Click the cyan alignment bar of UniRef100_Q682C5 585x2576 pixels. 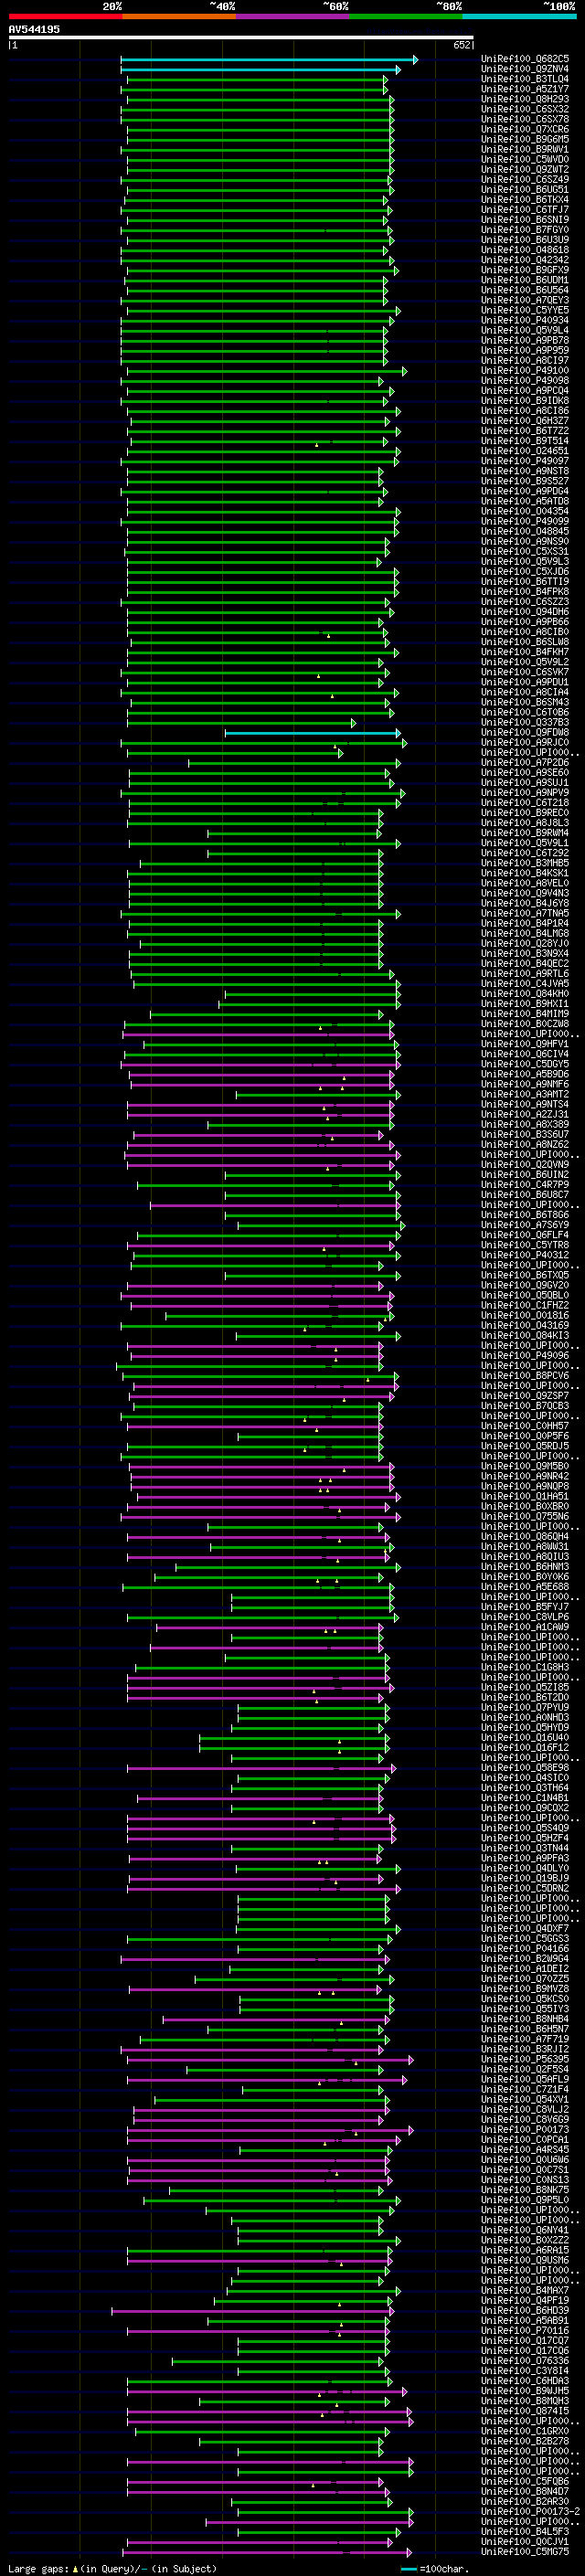(x=269, y=60)
